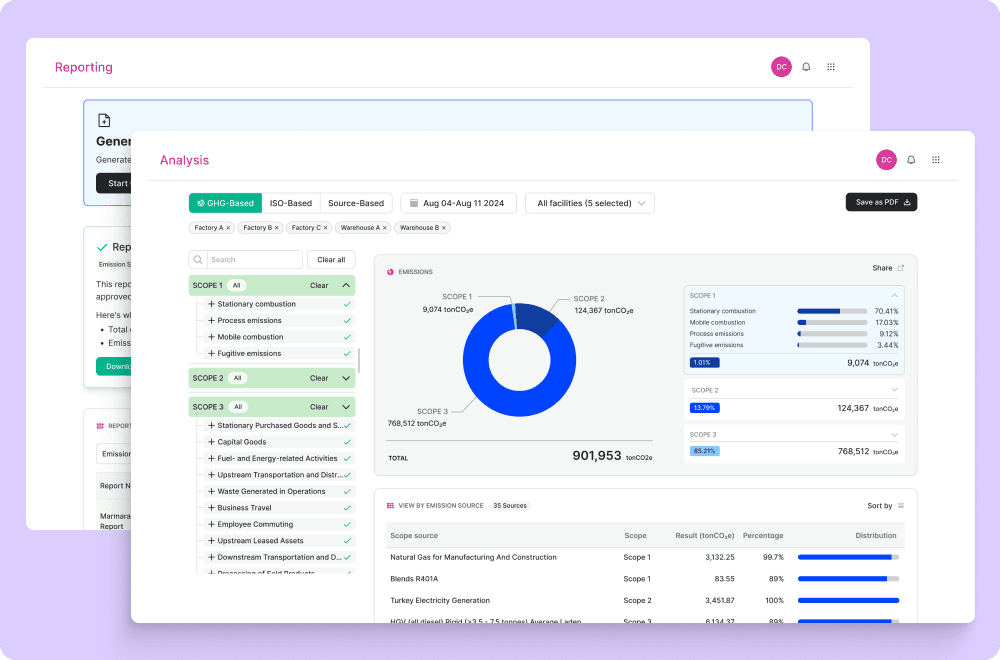Toggle the Business Travel checkmark

(x=347, y=508)
